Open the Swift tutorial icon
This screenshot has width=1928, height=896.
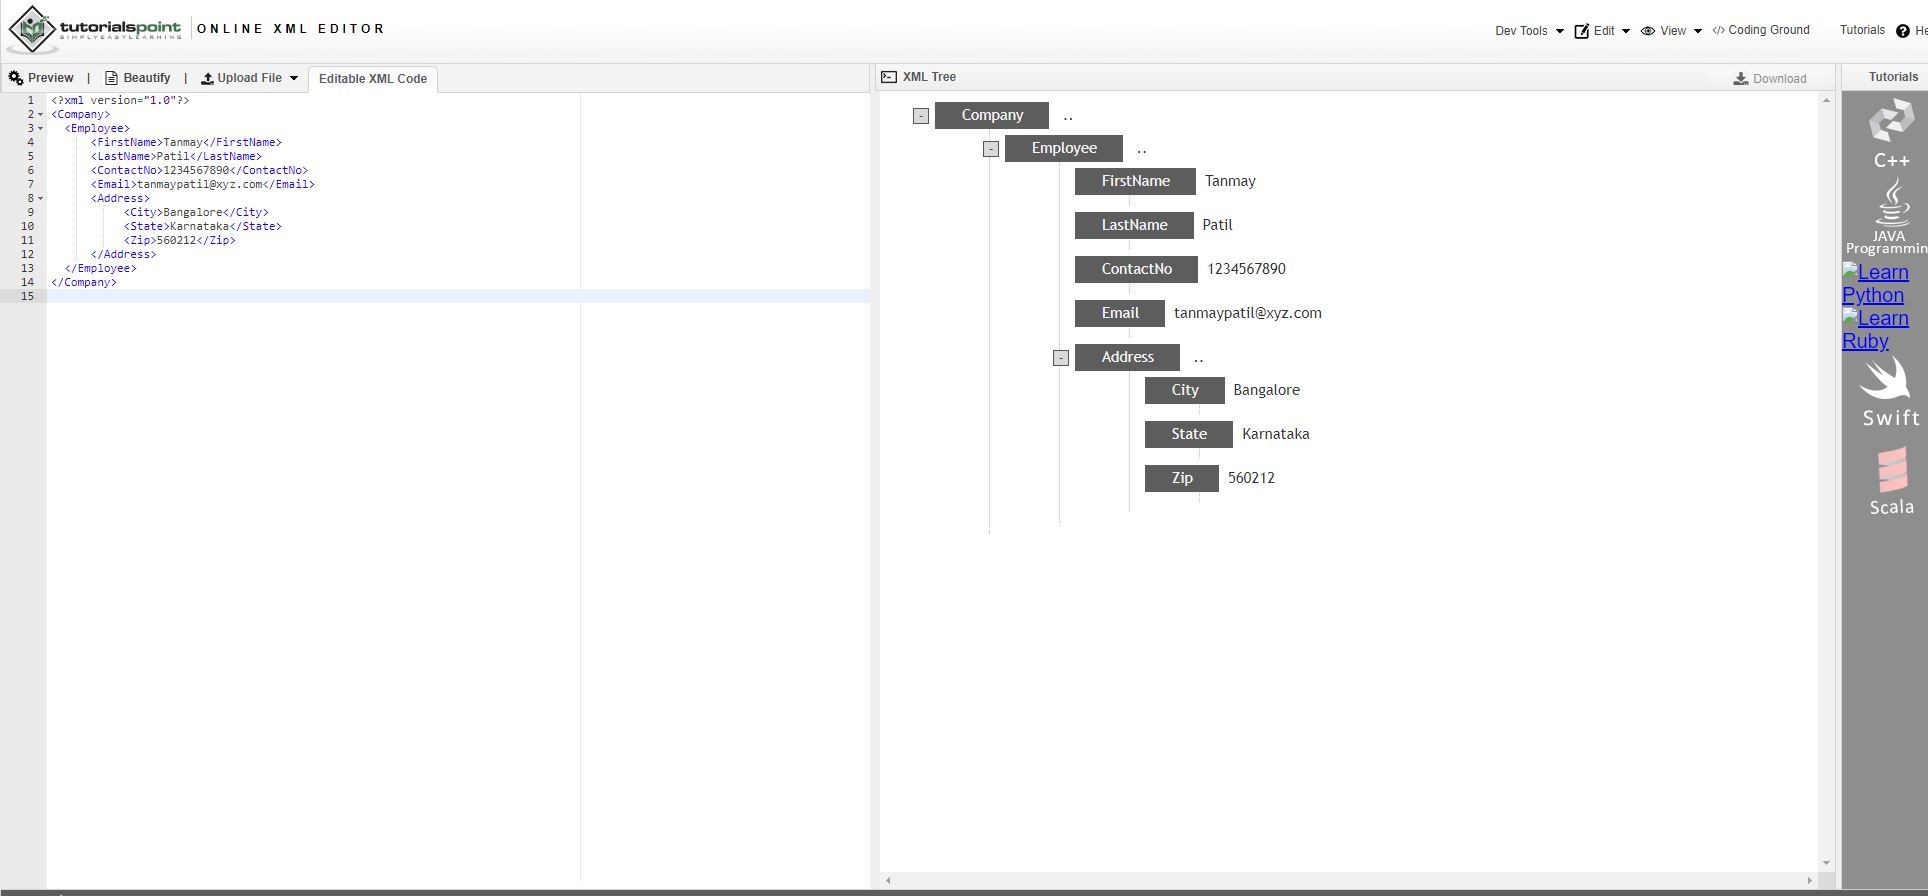(1890, 393)
